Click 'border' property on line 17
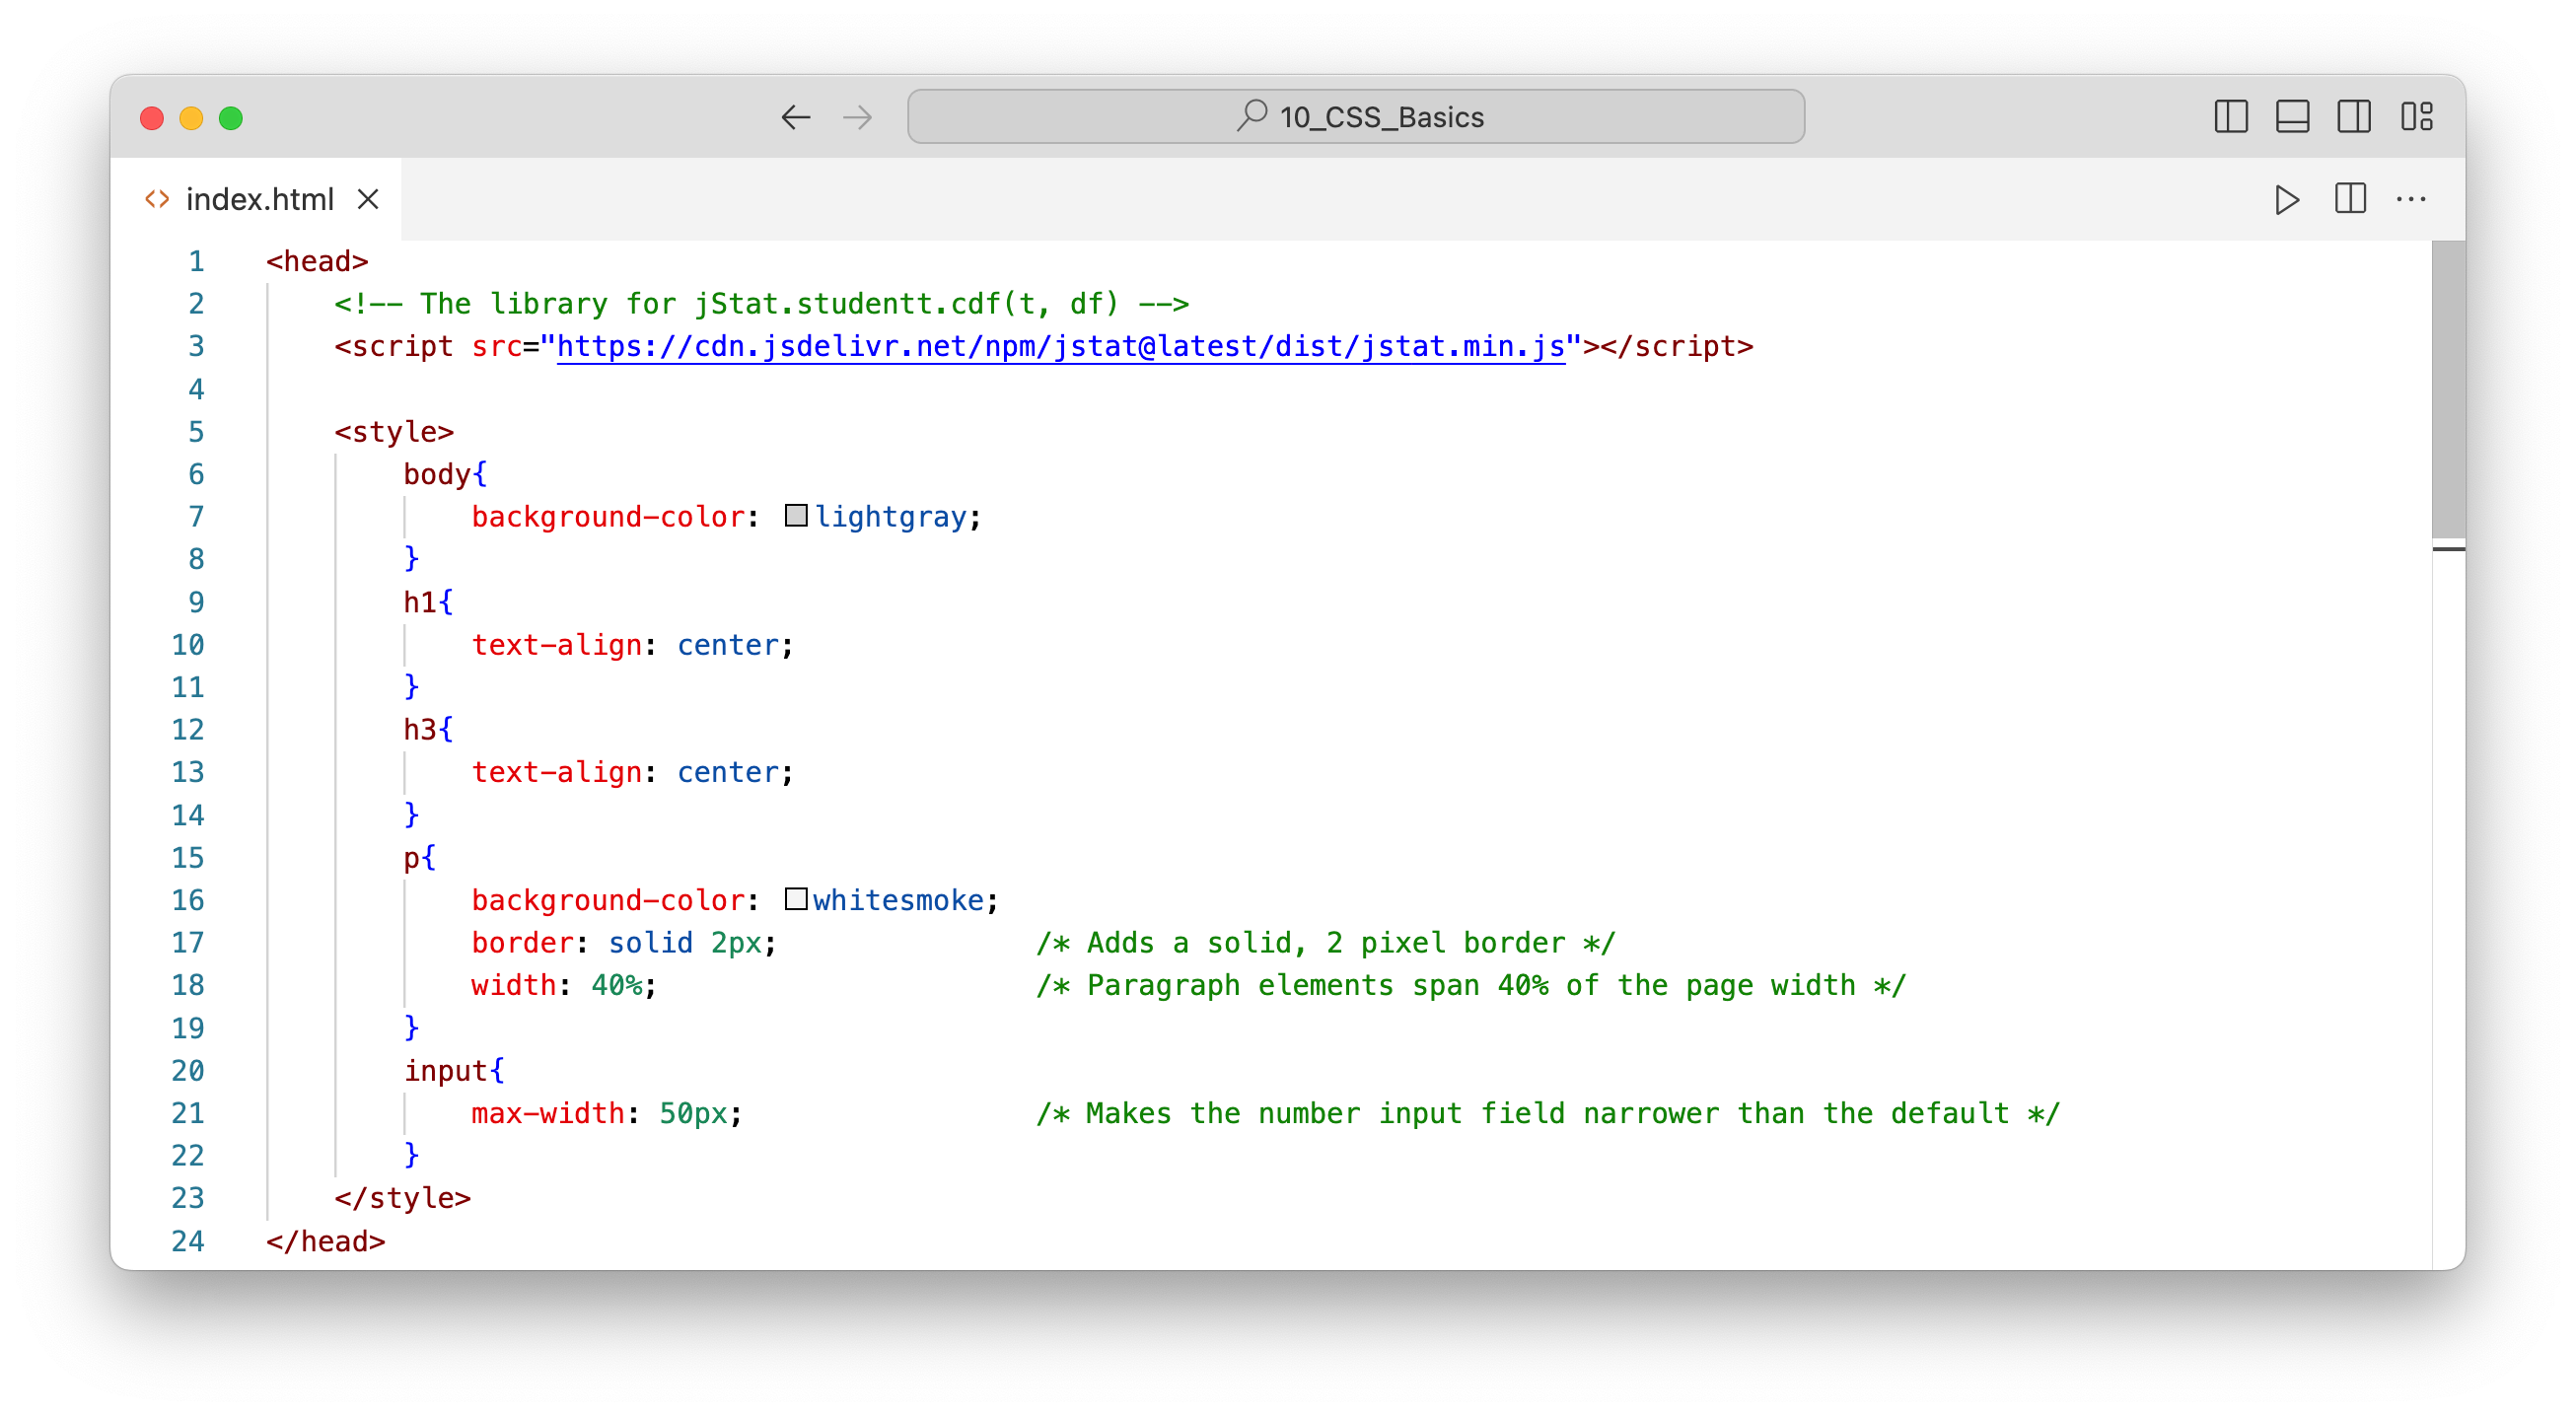The width and height of the screenshot is (2576, 1416). tap(522, 942)
